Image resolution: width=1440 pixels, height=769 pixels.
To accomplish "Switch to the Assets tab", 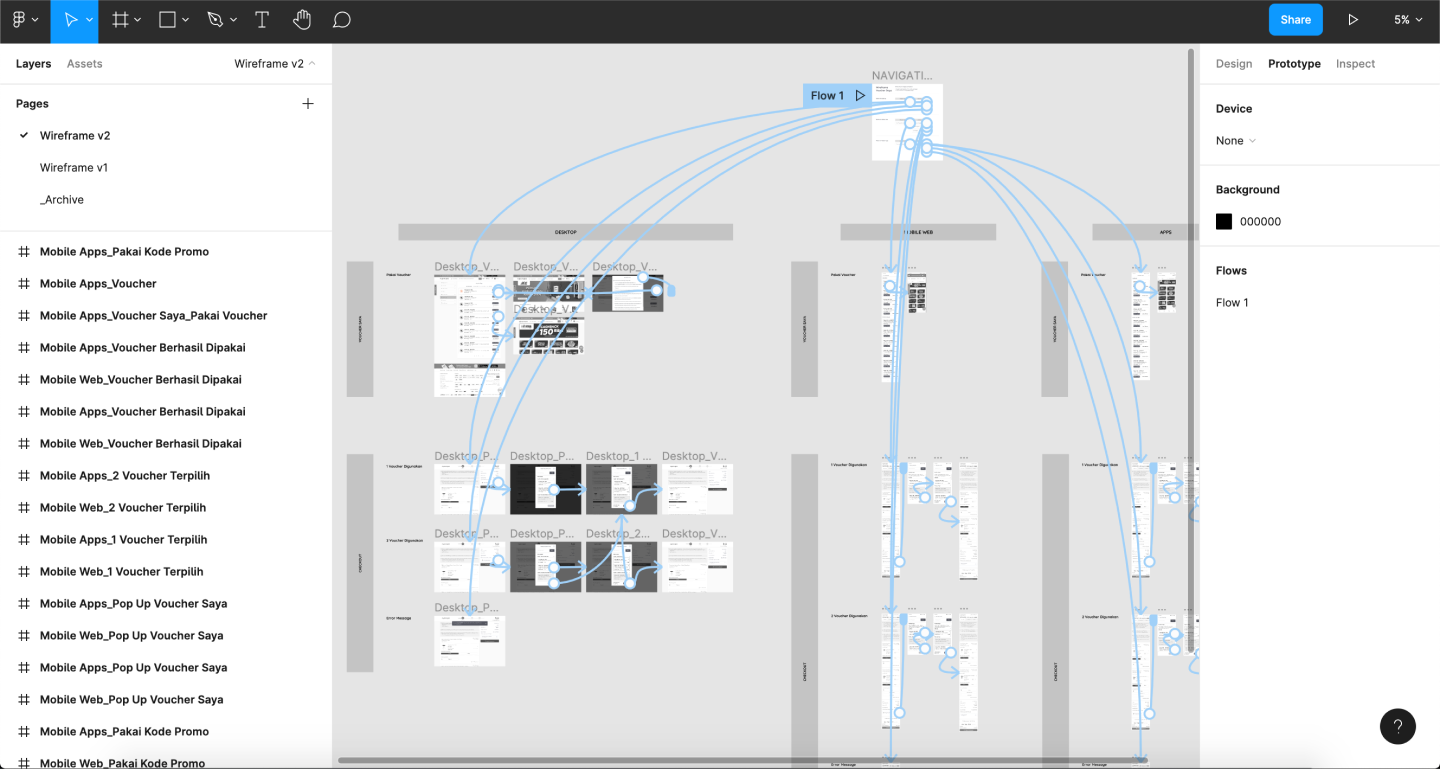I will pos(85,64).
